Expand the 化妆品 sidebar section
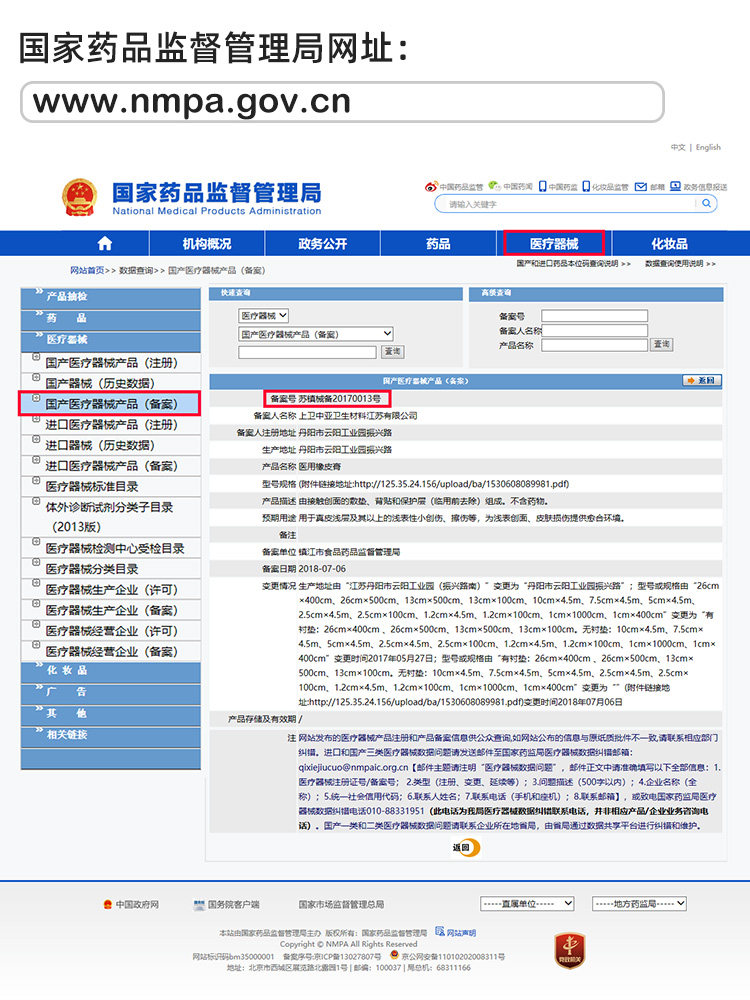This screenshot has height=1000, width=750. (x=110, y=671)
